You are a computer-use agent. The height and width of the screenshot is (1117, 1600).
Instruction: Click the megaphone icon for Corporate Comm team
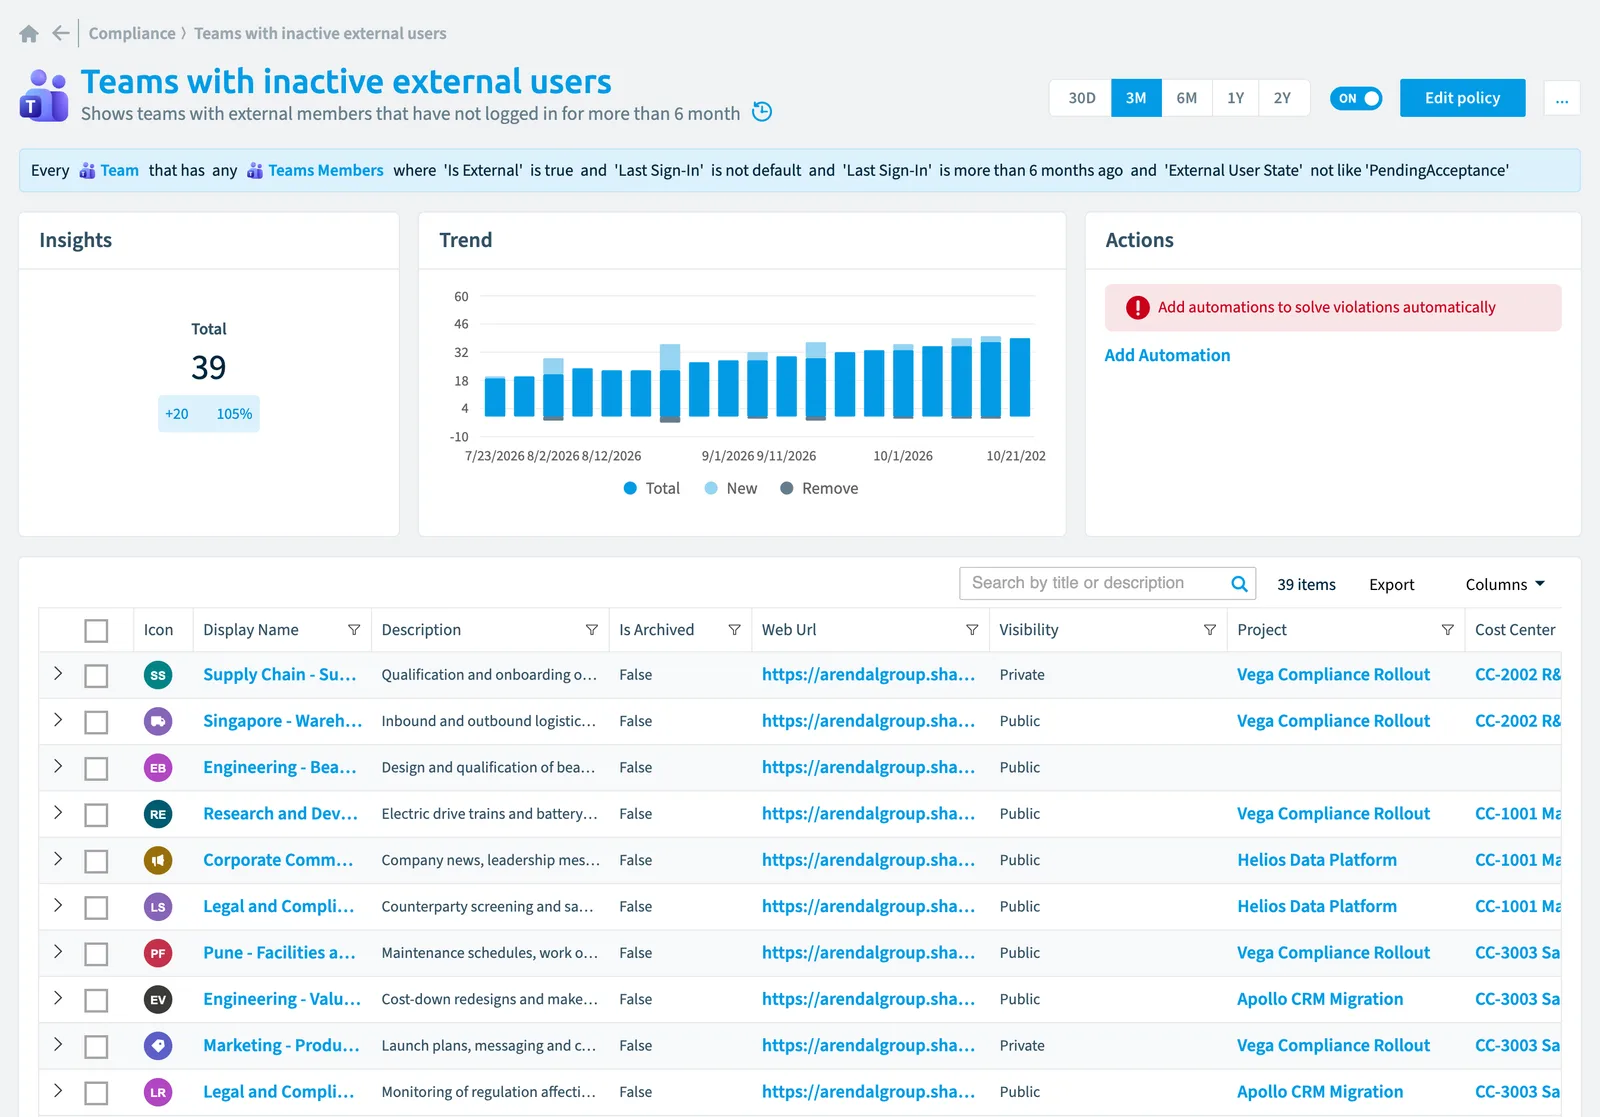(158, 860)
